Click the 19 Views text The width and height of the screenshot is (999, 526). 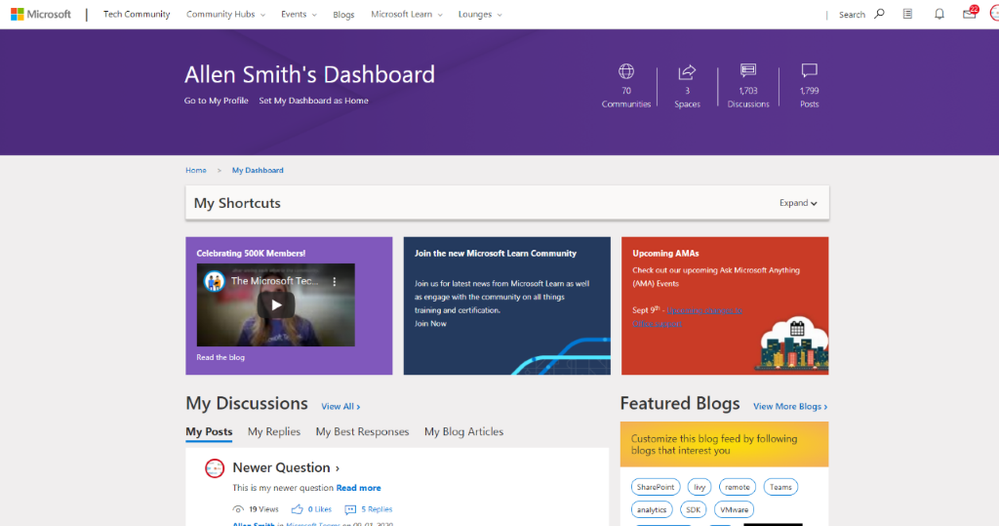(x=263, y=509)
